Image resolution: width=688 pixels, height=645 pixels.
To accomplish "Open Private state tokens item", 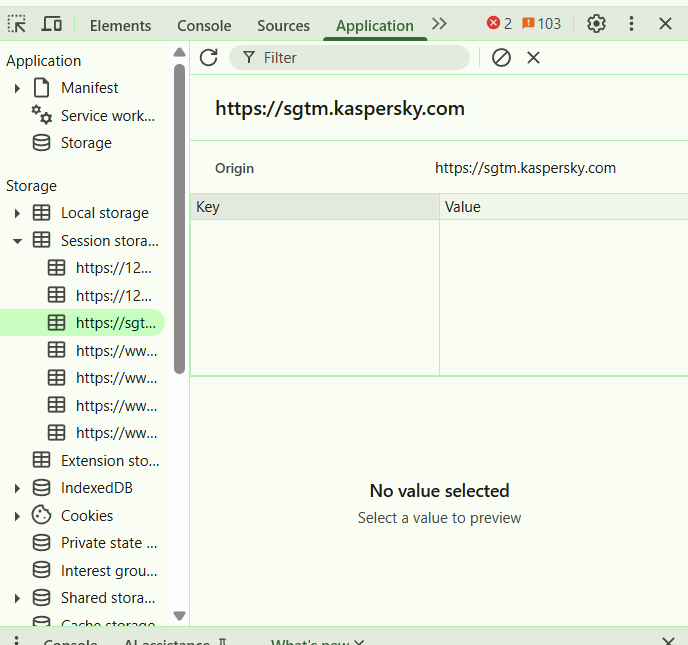I will pyautogui.click(x=95, y=543).
